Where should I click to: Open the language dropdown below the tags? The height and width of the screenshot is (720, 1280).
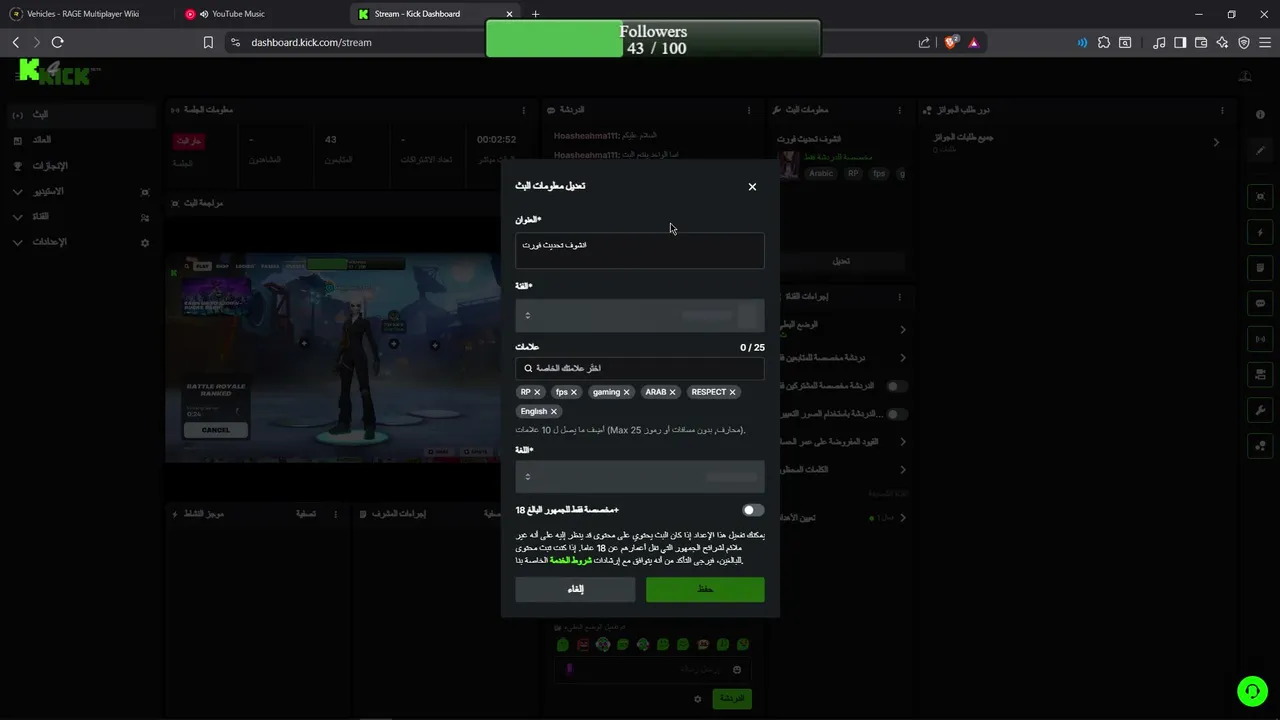(x=640, y=477)
